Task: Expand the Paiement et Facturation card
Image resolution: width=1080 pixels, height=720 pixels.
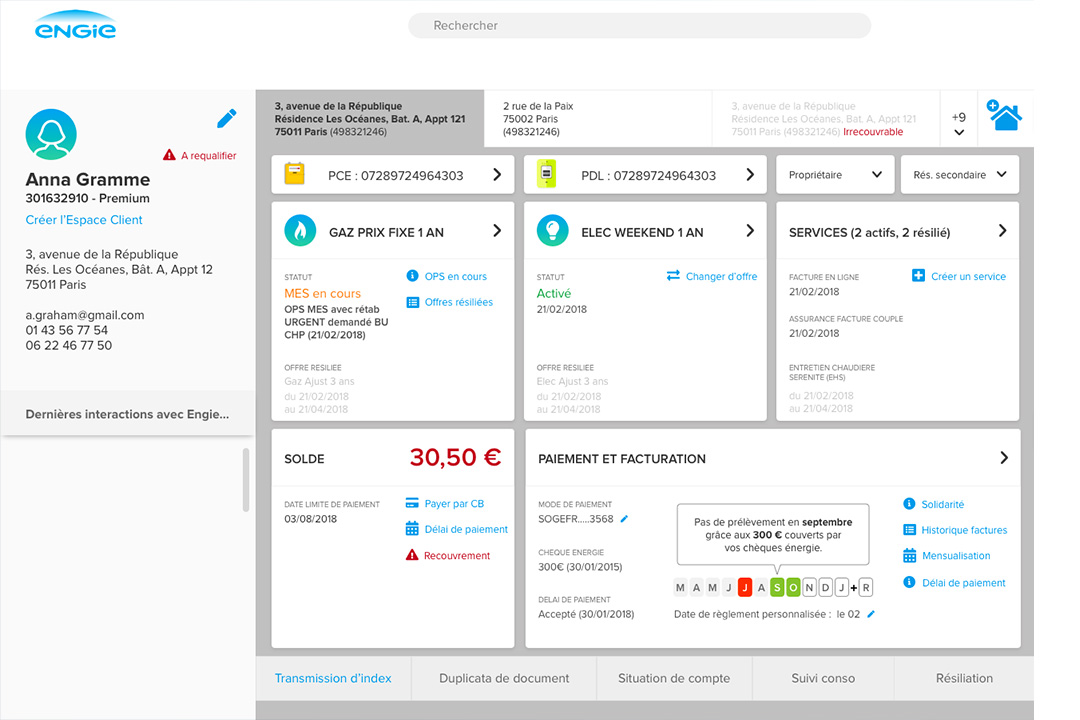Action: click(x=1004, y=457)
